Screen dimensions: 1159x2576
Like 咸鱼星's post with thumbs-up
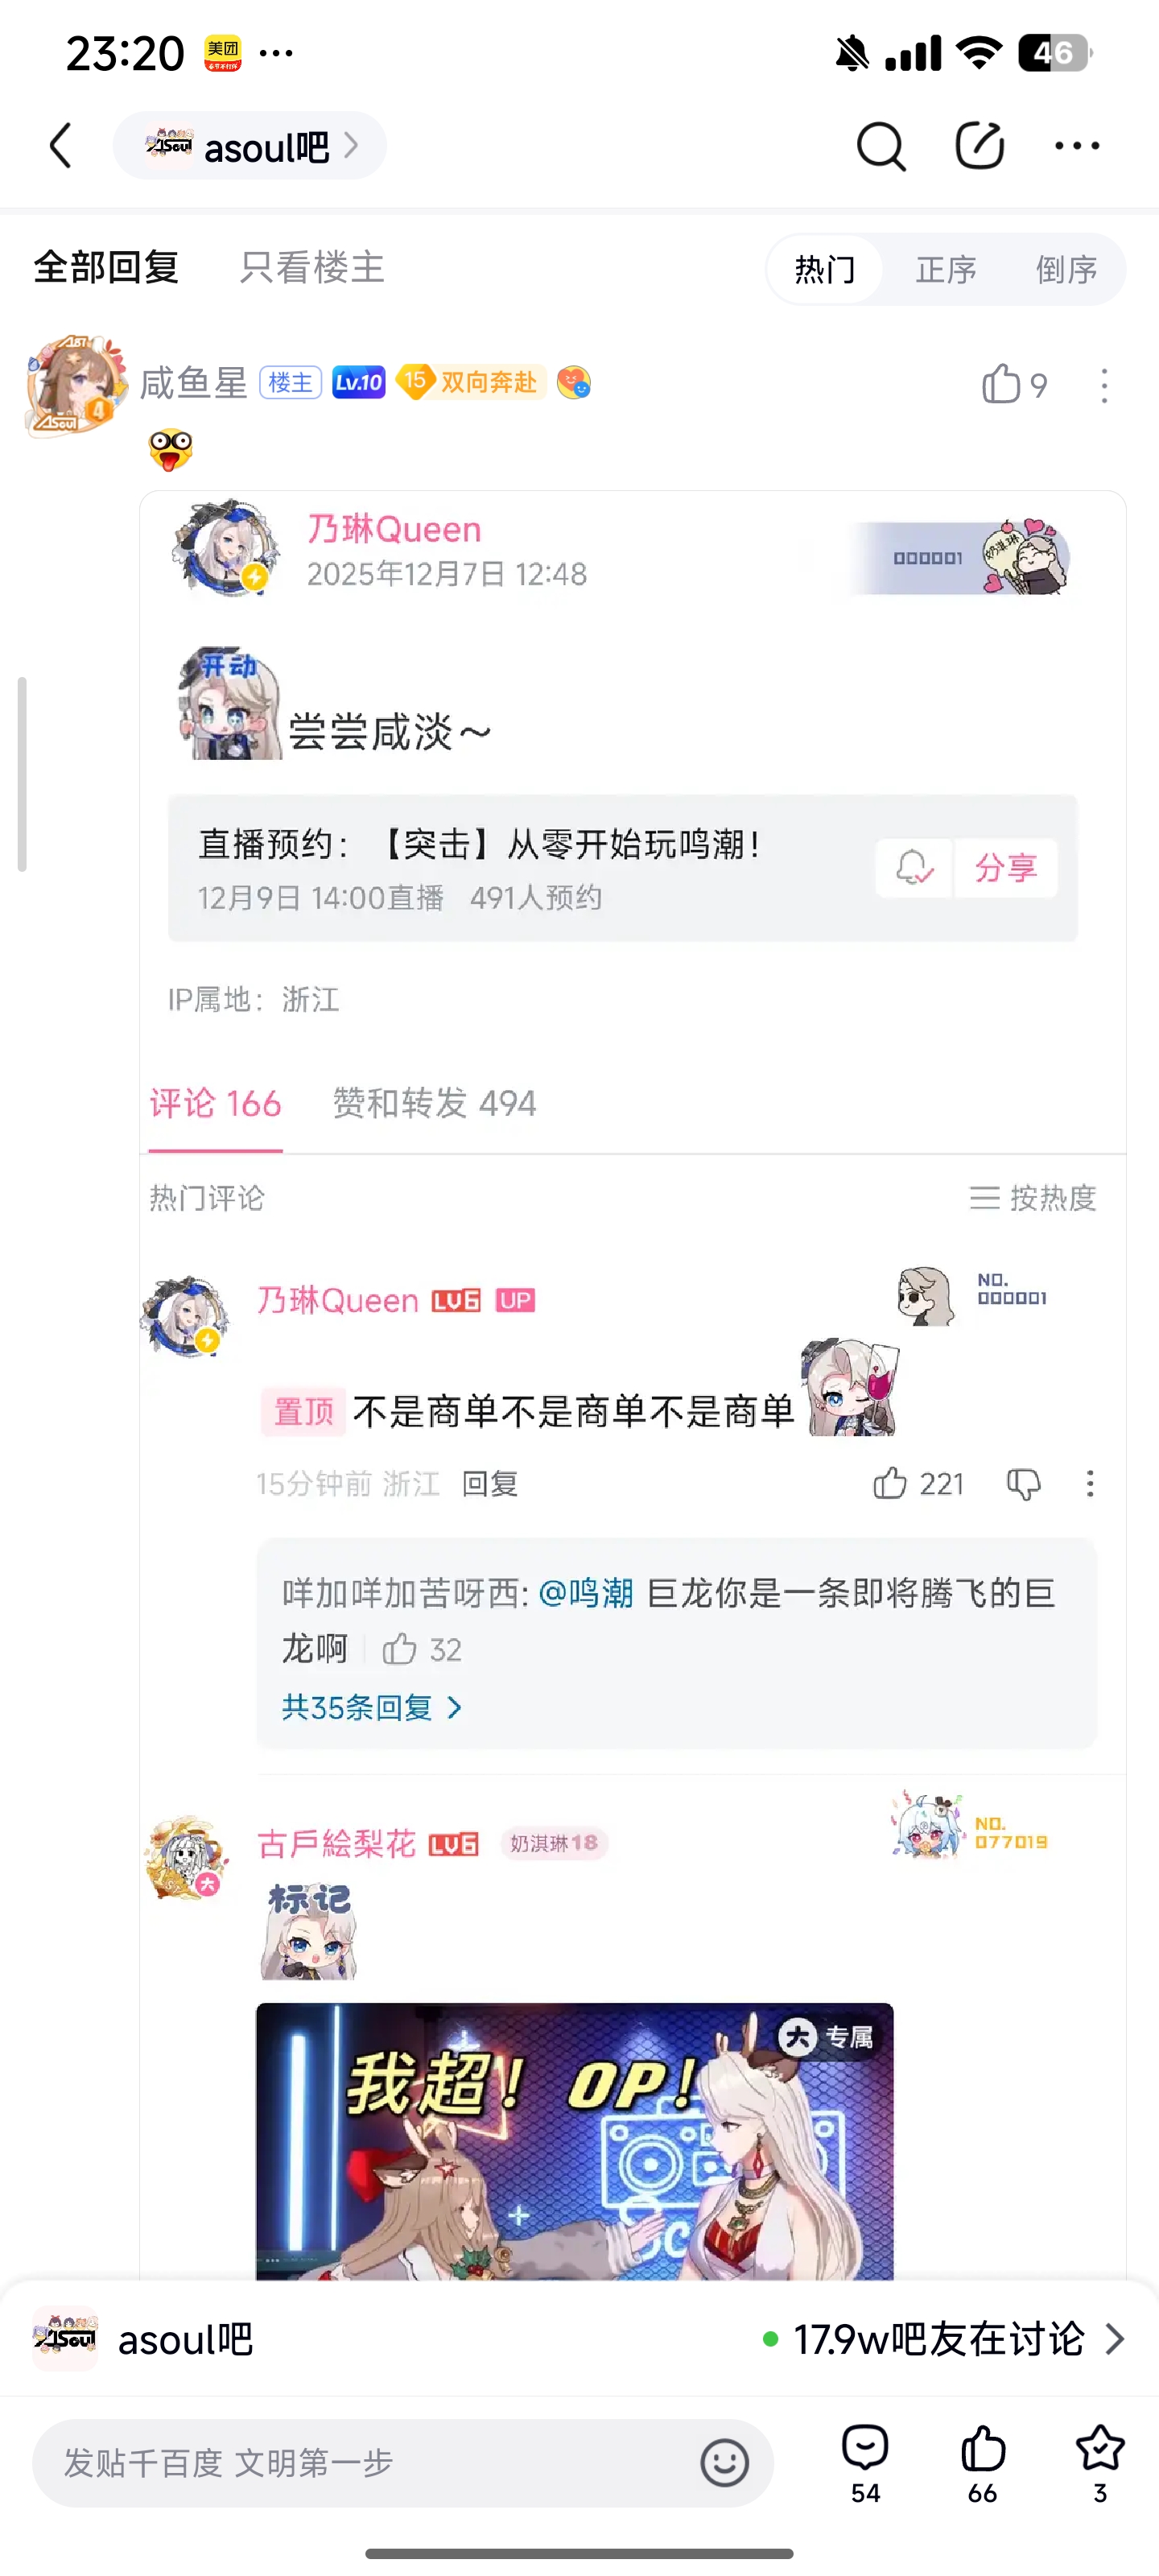point(1001,384)
